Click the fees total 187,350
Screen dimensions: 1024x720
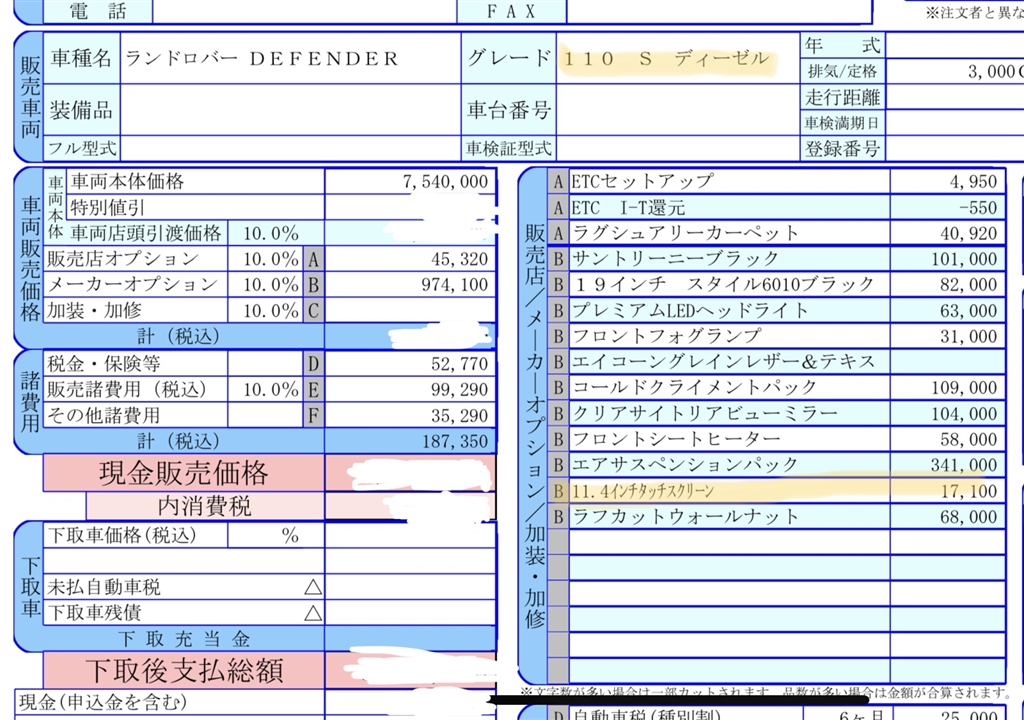[455, 442]
